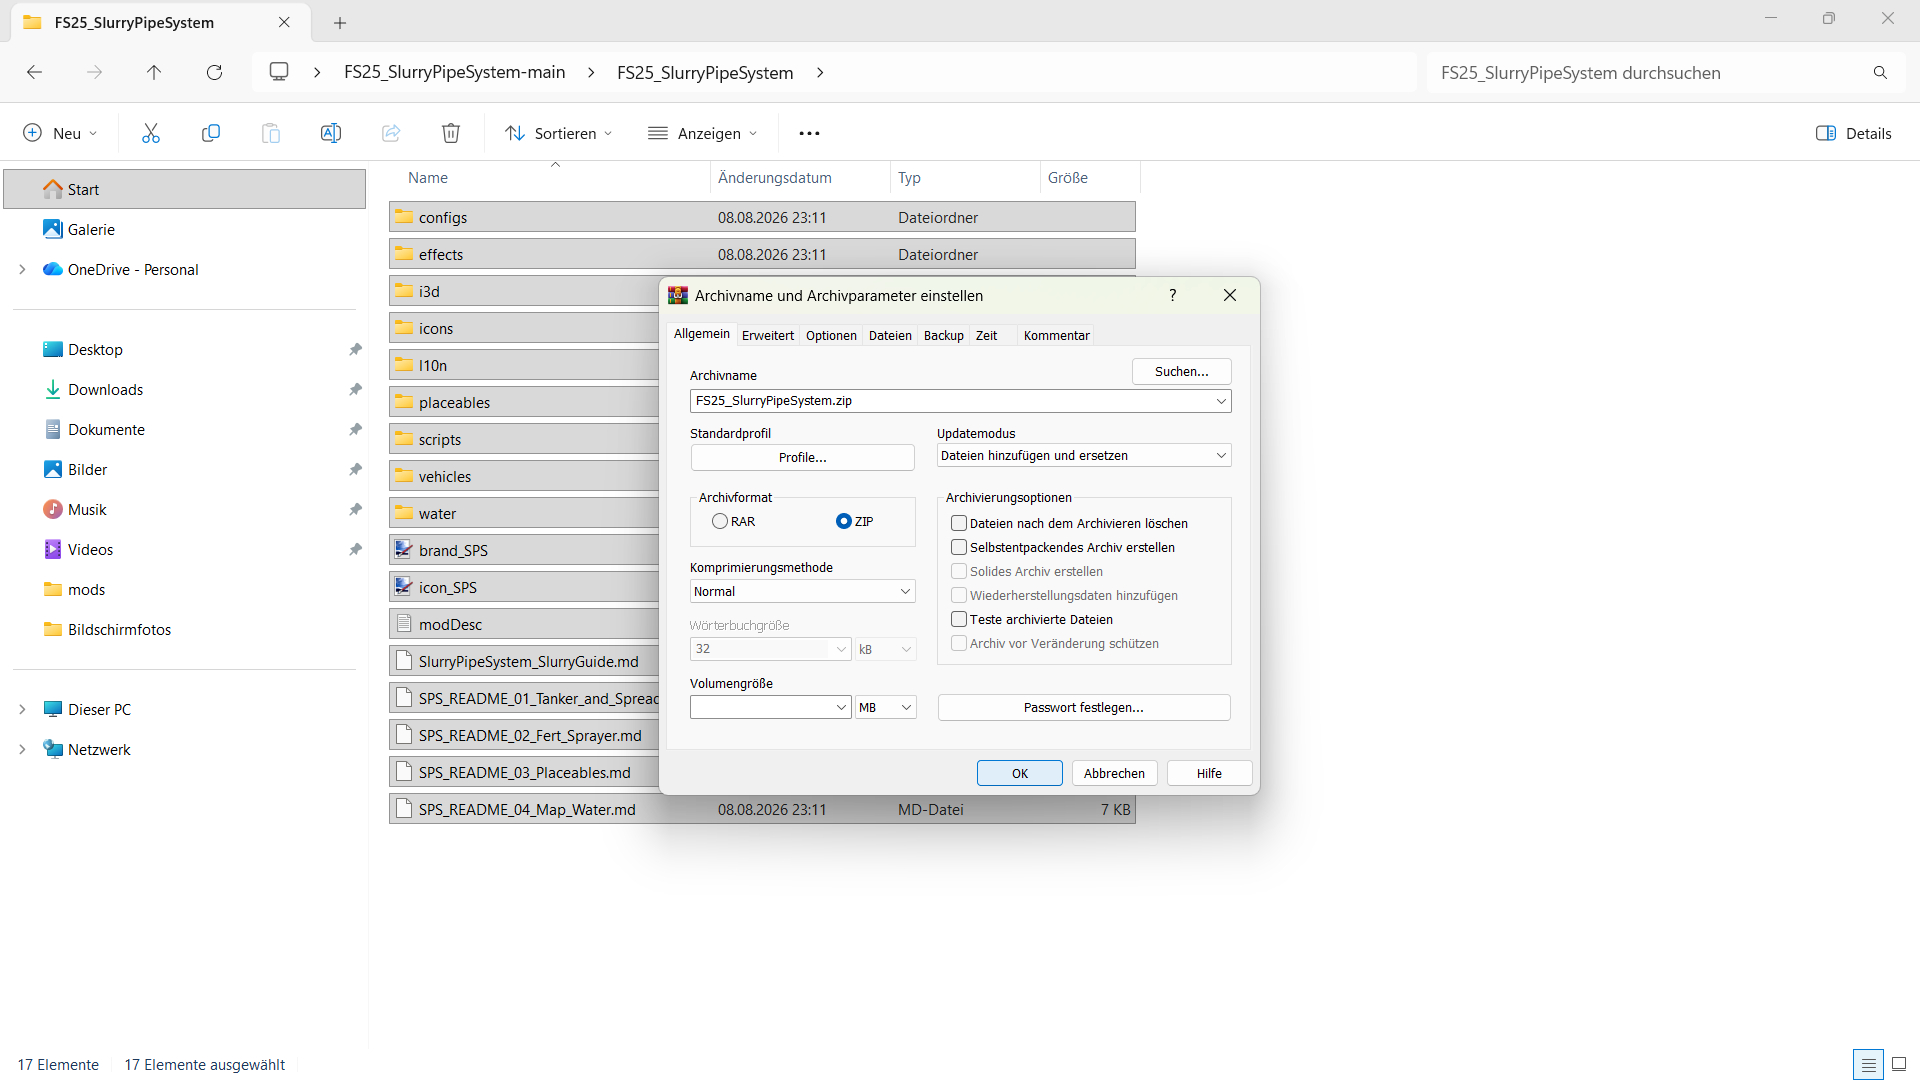Select the RAR archive format radio
Viewport: 1920px width, 1080px height.
[x=720, y=521]
